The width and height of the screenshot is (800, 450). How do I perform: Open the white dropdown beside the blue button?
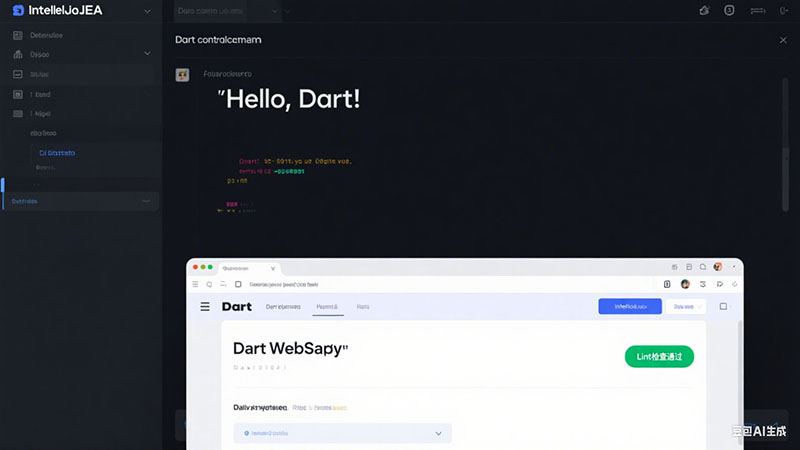686,307
